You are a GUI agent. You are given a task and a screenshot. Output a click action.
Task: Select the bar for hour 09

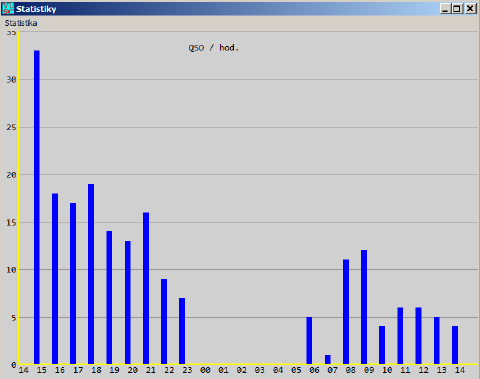pyautogui.click(x=364, y=307)
